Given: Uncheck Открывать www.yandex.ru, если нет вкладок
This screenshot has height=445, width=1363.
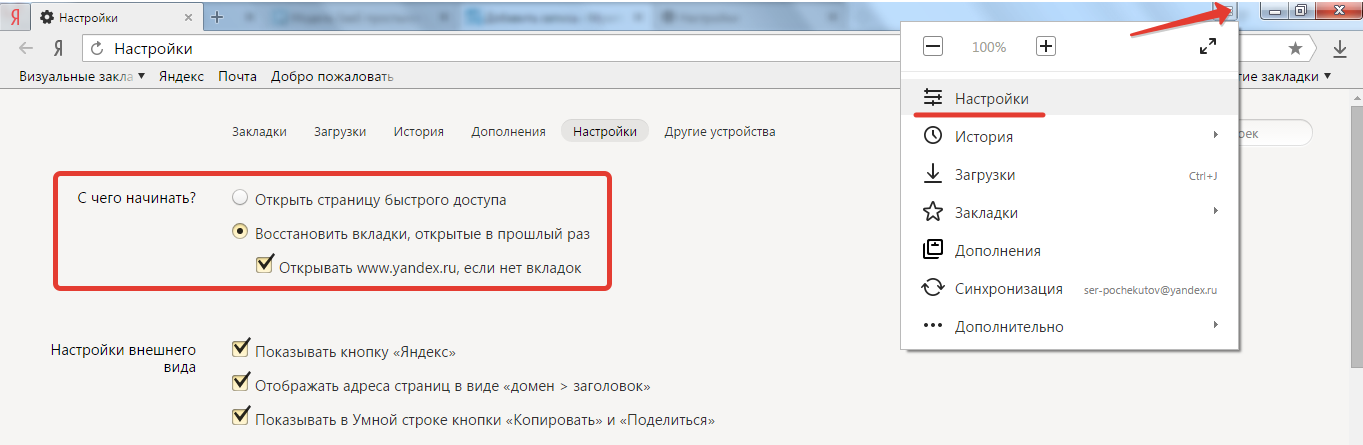Looking at the screenshot, I should point(265,265).
